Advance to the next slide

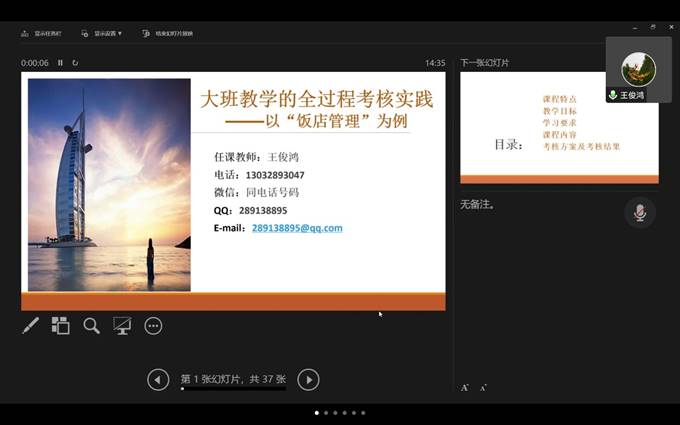click(x=309, y=379)
